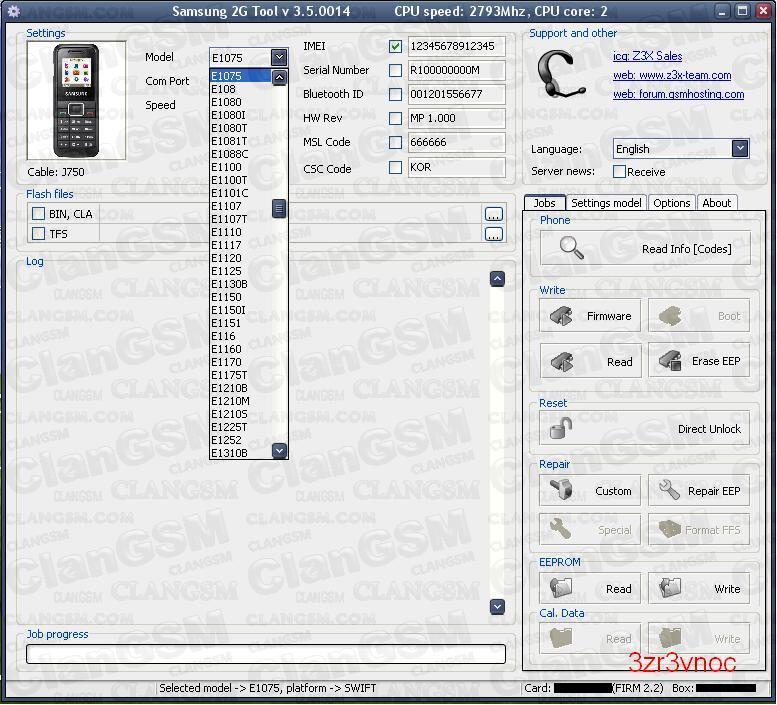Click the Cal. Data Read folder icon
This screenshot has height=705, width=777.
click(561, 638)
